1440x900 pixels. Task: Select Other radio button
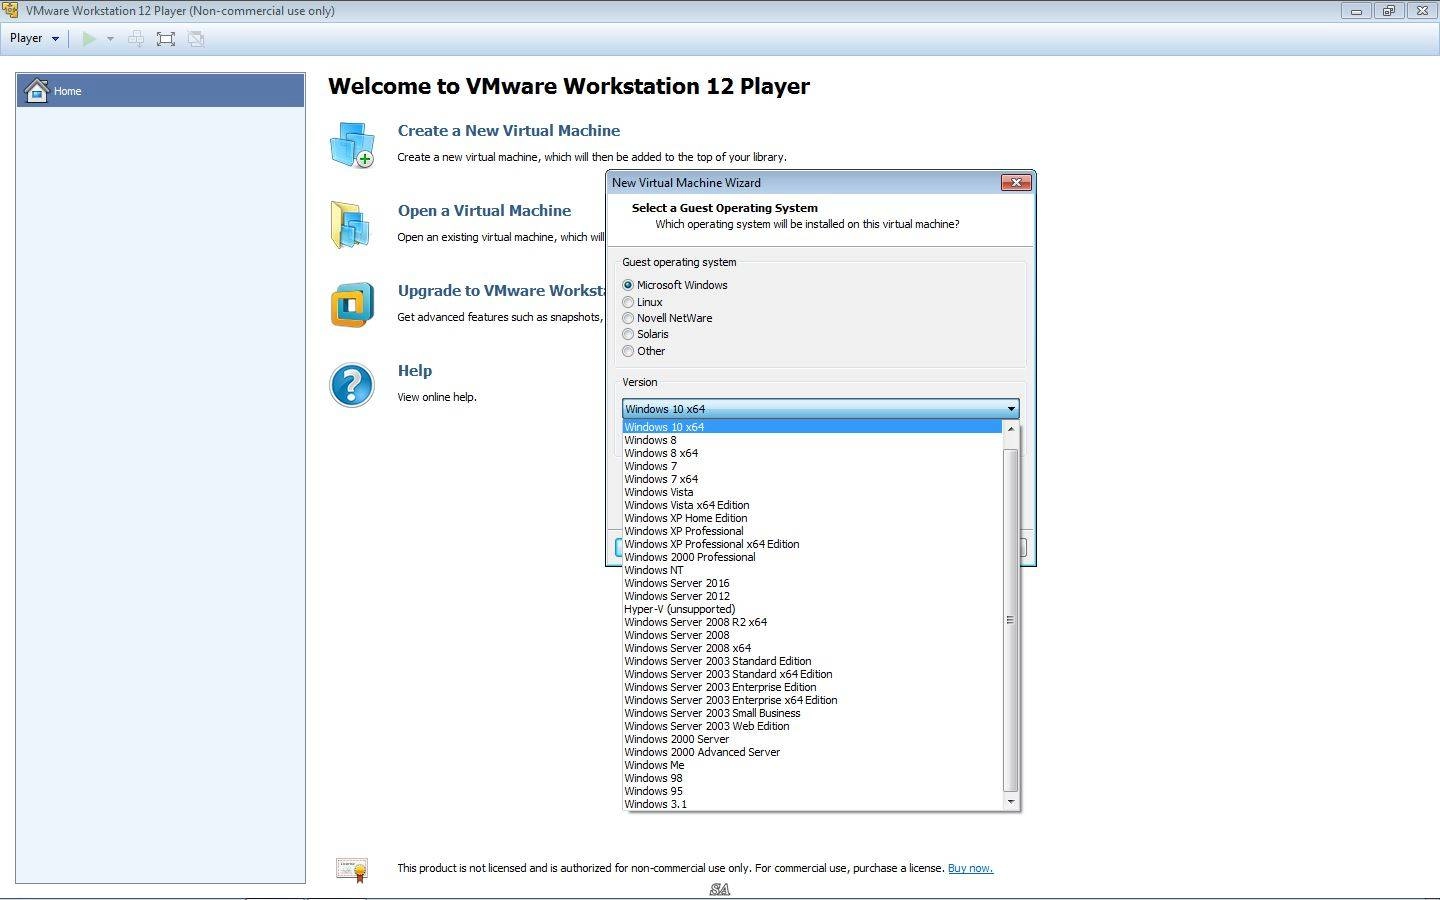[628, 351]
